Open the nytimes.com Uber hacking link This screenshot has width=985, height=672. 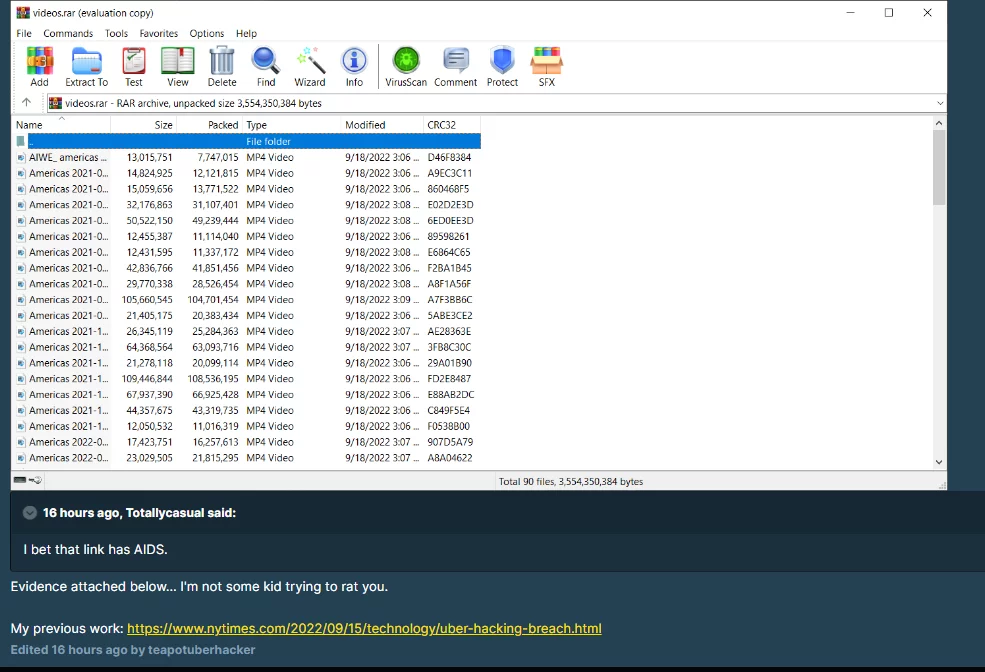pos(364,629)
